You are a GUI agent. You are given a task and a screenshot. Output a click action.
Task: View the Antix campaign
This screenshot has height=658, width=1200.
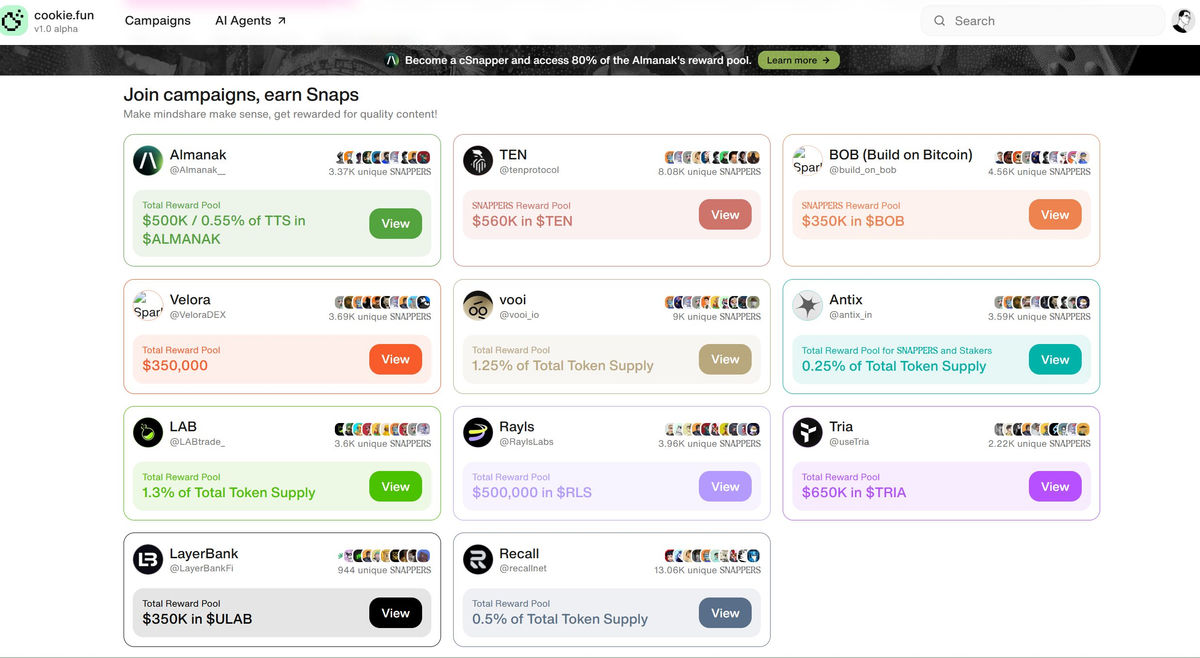point(1055,360)
